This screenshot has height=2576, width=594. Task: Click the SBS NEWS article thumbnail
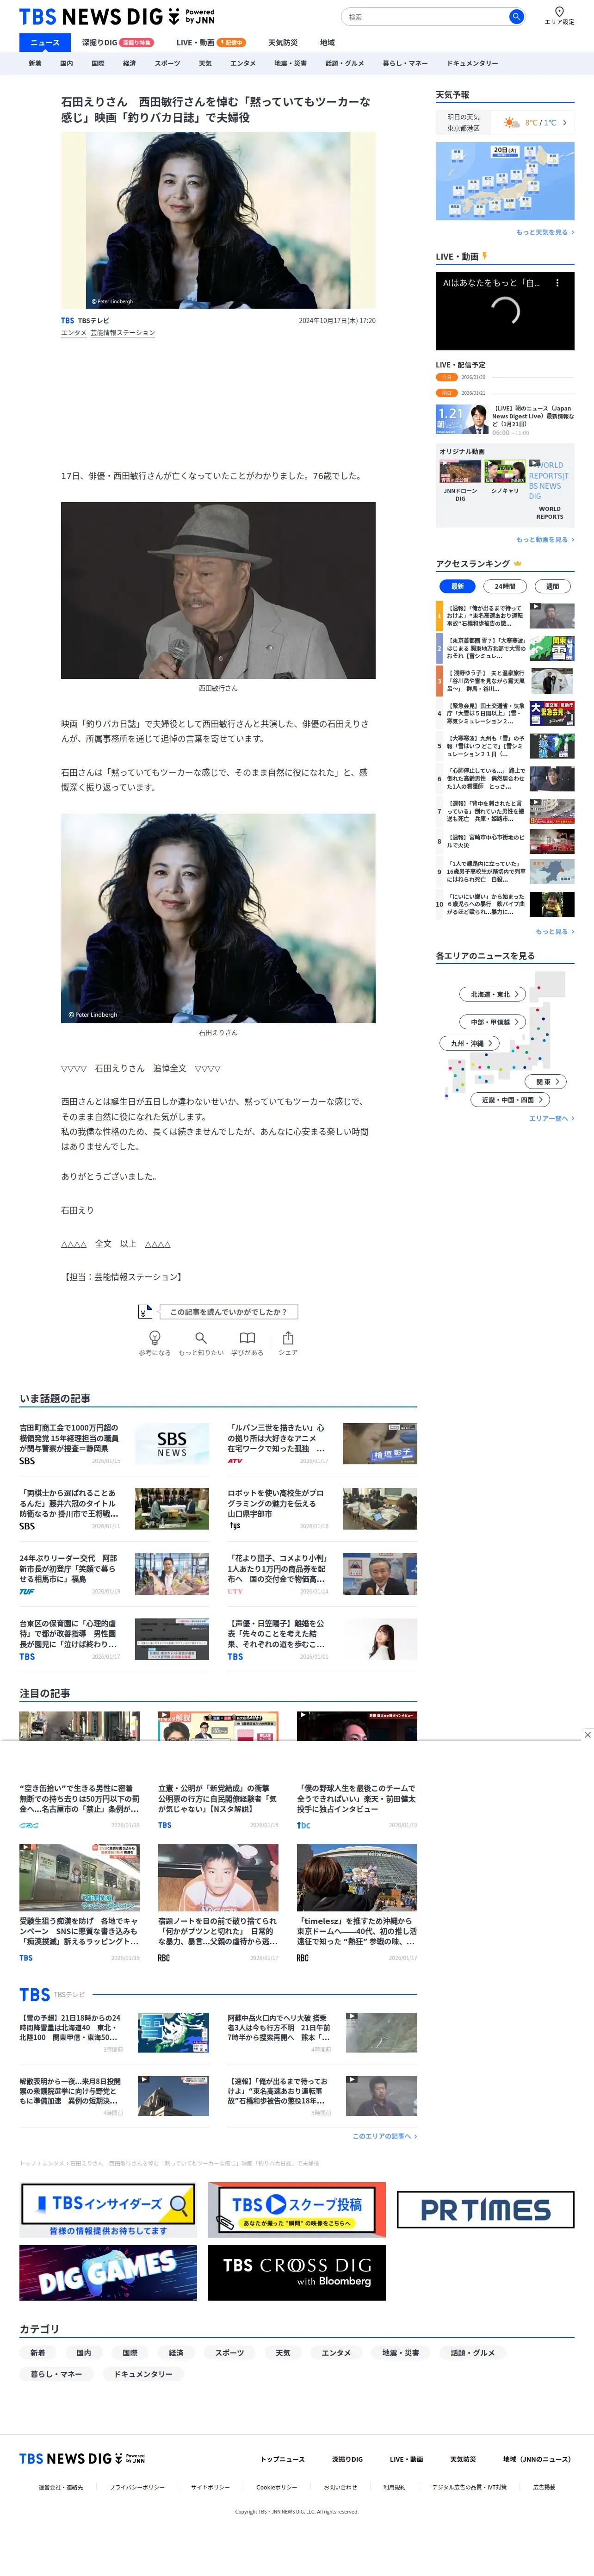172,1444
